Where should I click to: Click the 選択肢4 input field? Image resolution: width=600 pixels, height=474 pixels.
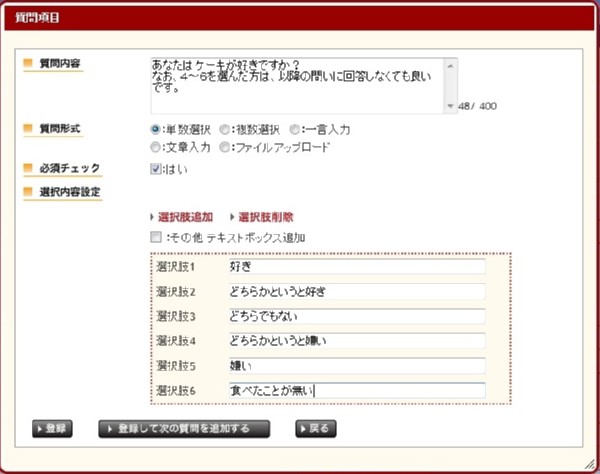pos(355,342)
